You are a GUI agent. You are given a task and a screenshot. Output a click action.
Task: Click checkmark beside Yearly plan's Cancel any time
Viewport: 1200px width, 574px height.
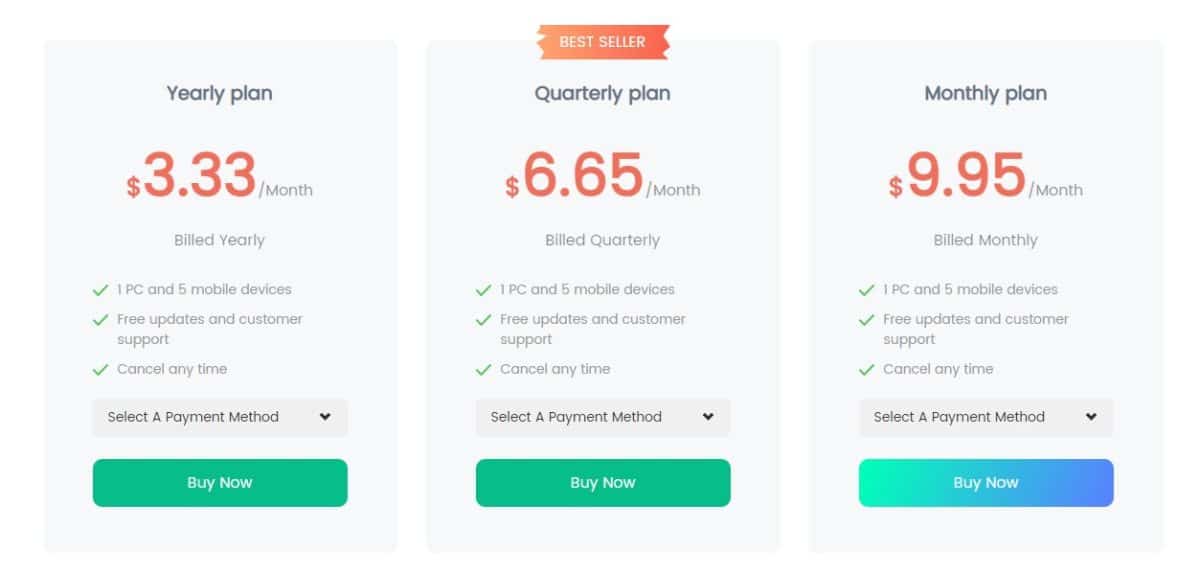click(x=100, y=370)
